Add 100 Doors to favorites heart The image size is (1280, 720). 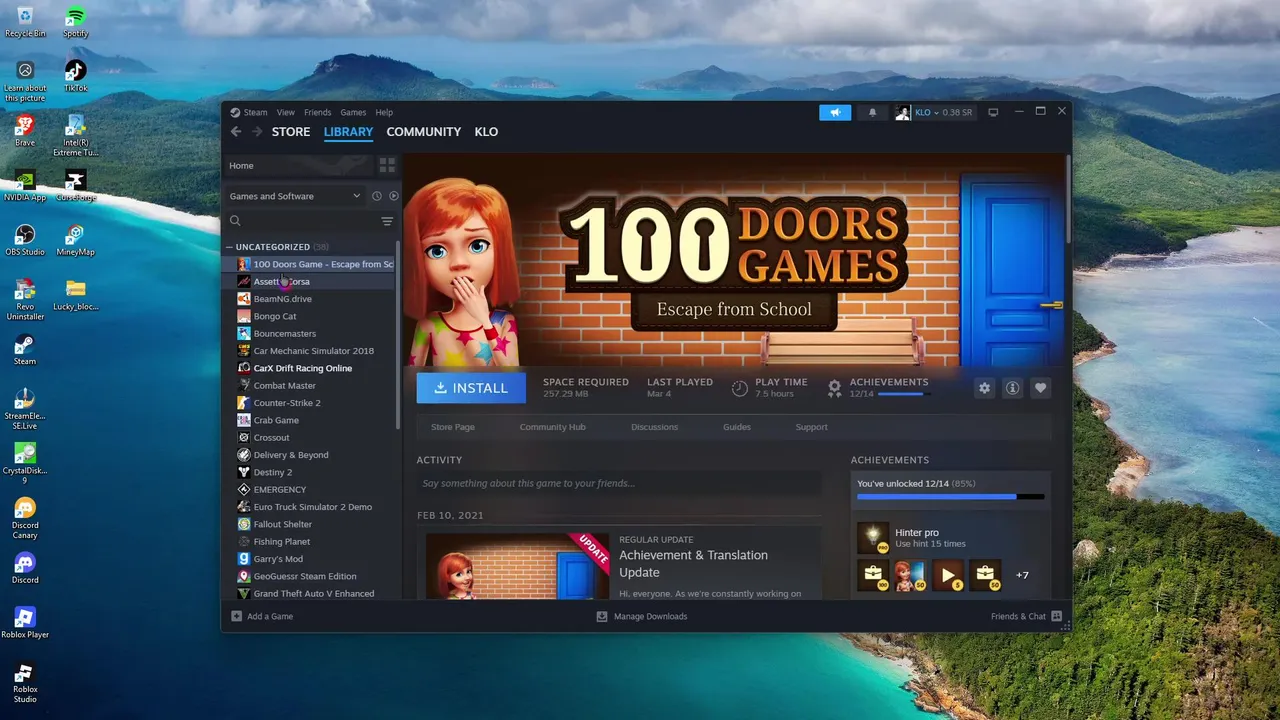coord(1040,388)
